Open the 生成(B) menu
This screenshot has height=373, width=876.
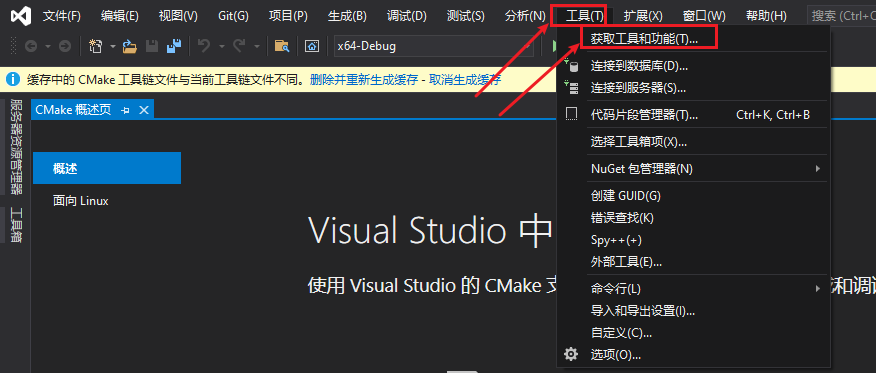347,16
